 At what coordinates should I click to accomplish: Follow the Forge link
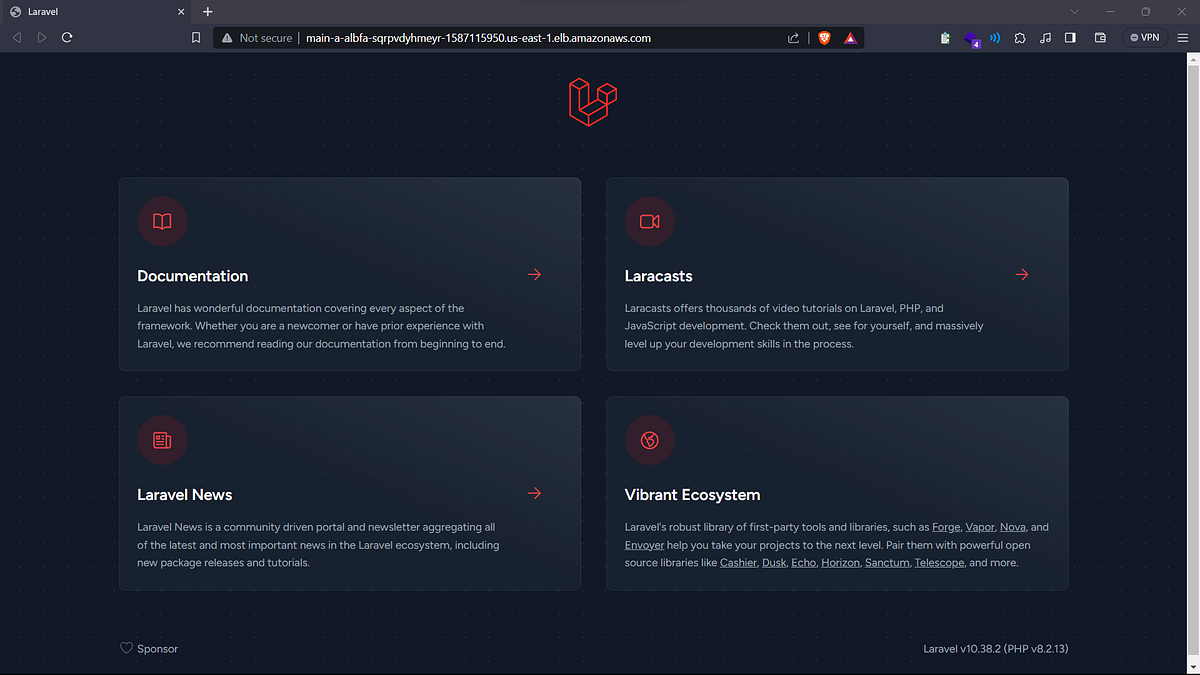945,527
